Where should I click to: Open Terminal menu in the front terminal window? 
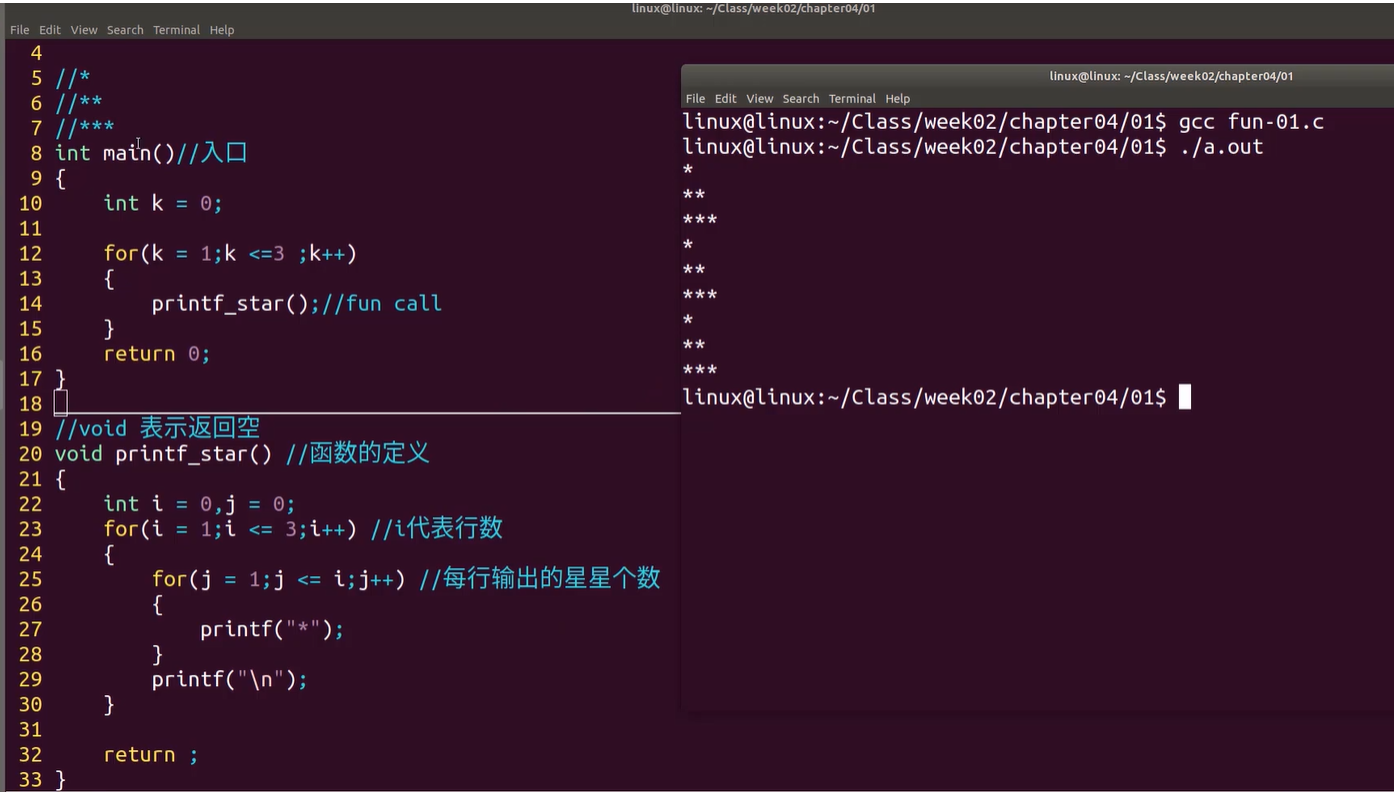(852, 99)
